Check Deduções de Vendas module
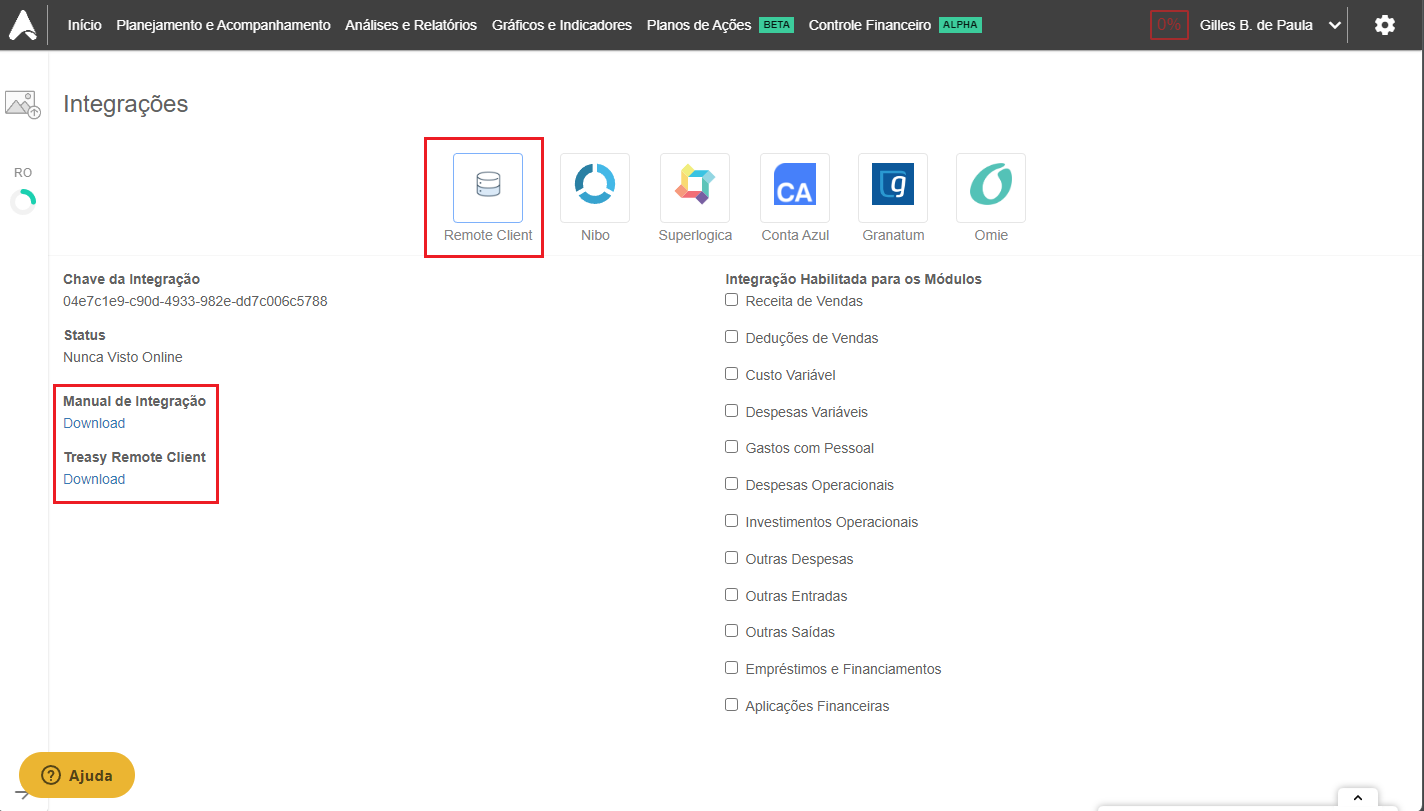1424x811 pixels. click(732, 337)
